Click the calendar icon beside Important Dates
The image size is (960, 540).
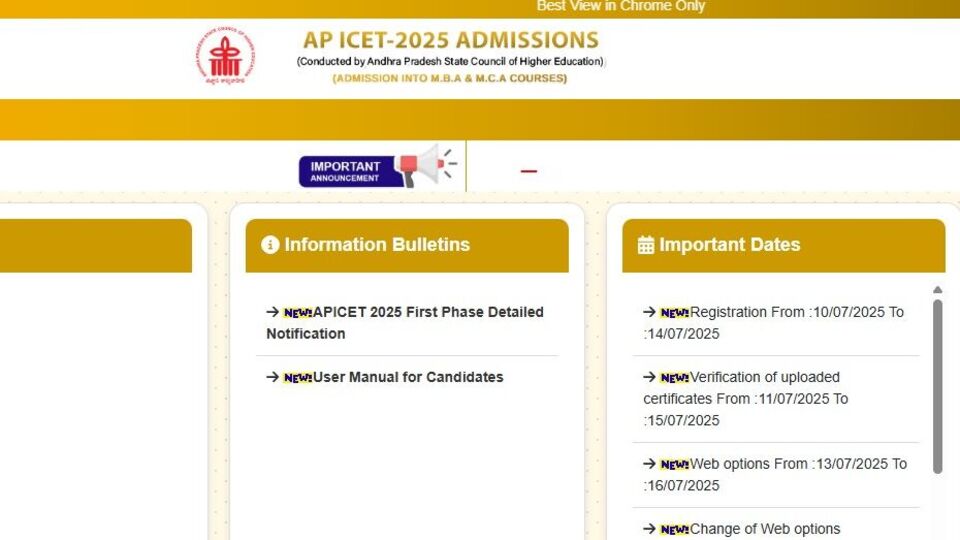tap(646, 245)
